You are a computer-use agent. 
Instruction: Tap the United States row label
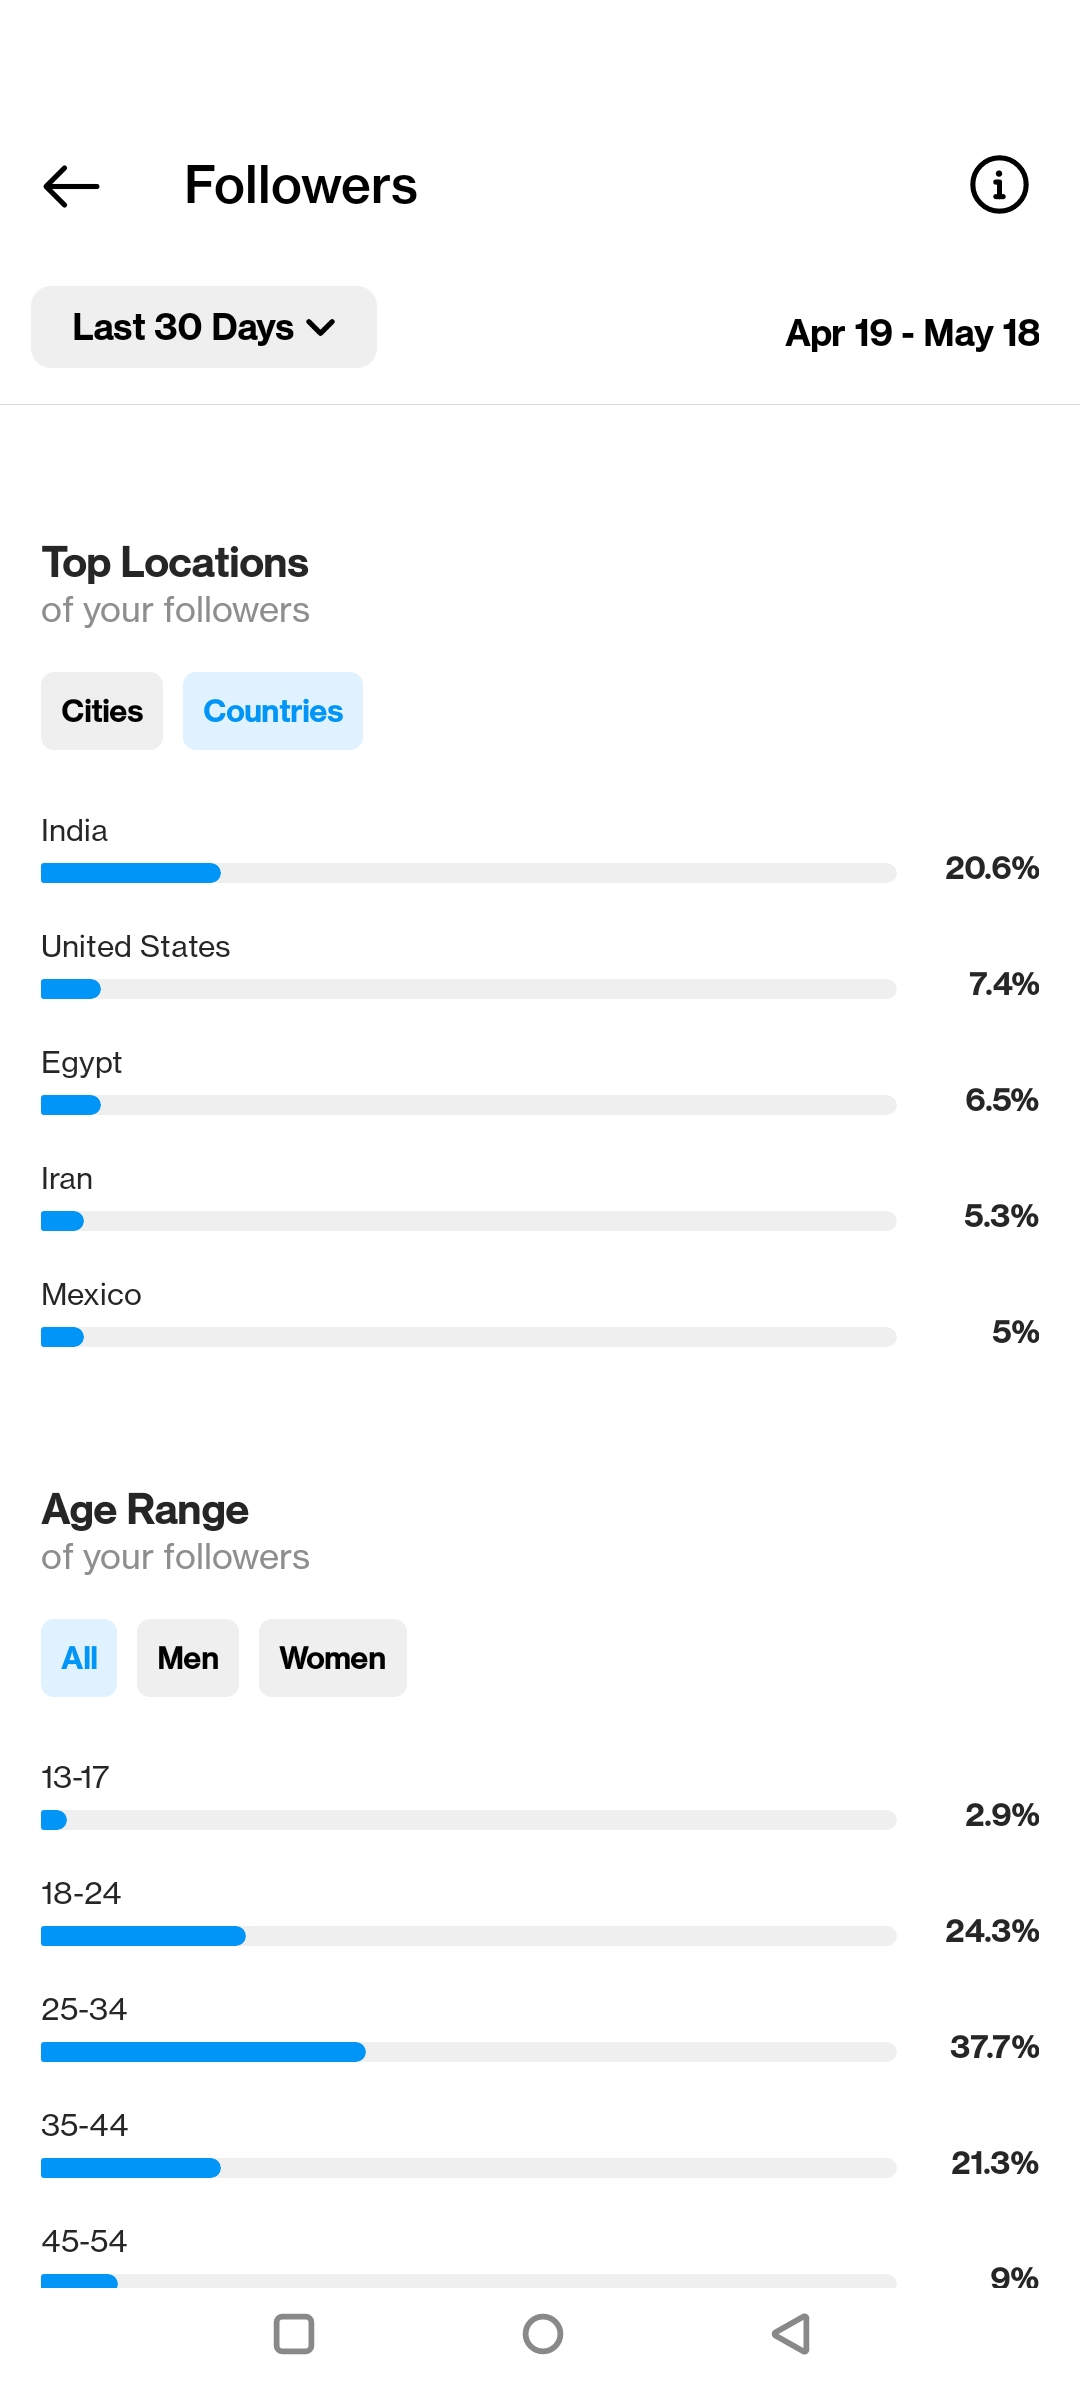[136, 946]
